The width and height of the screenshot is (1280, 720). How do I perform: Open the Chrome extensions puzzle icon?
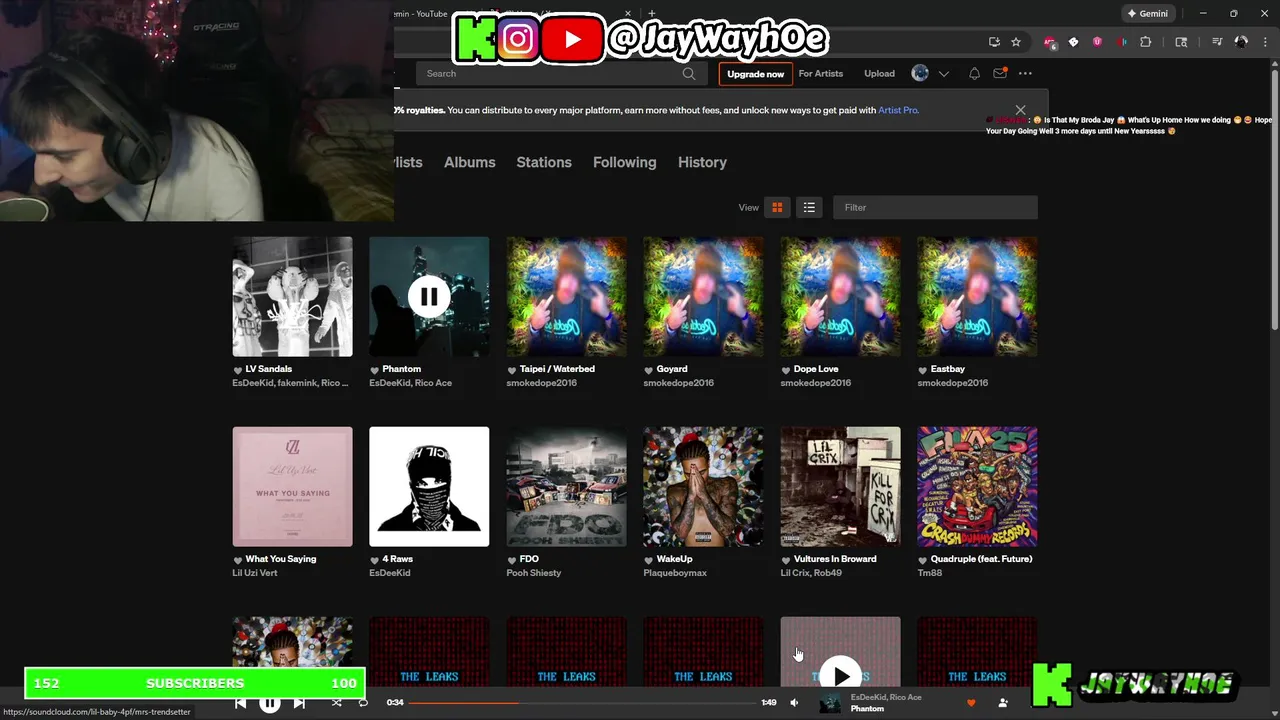point(1146,42)
